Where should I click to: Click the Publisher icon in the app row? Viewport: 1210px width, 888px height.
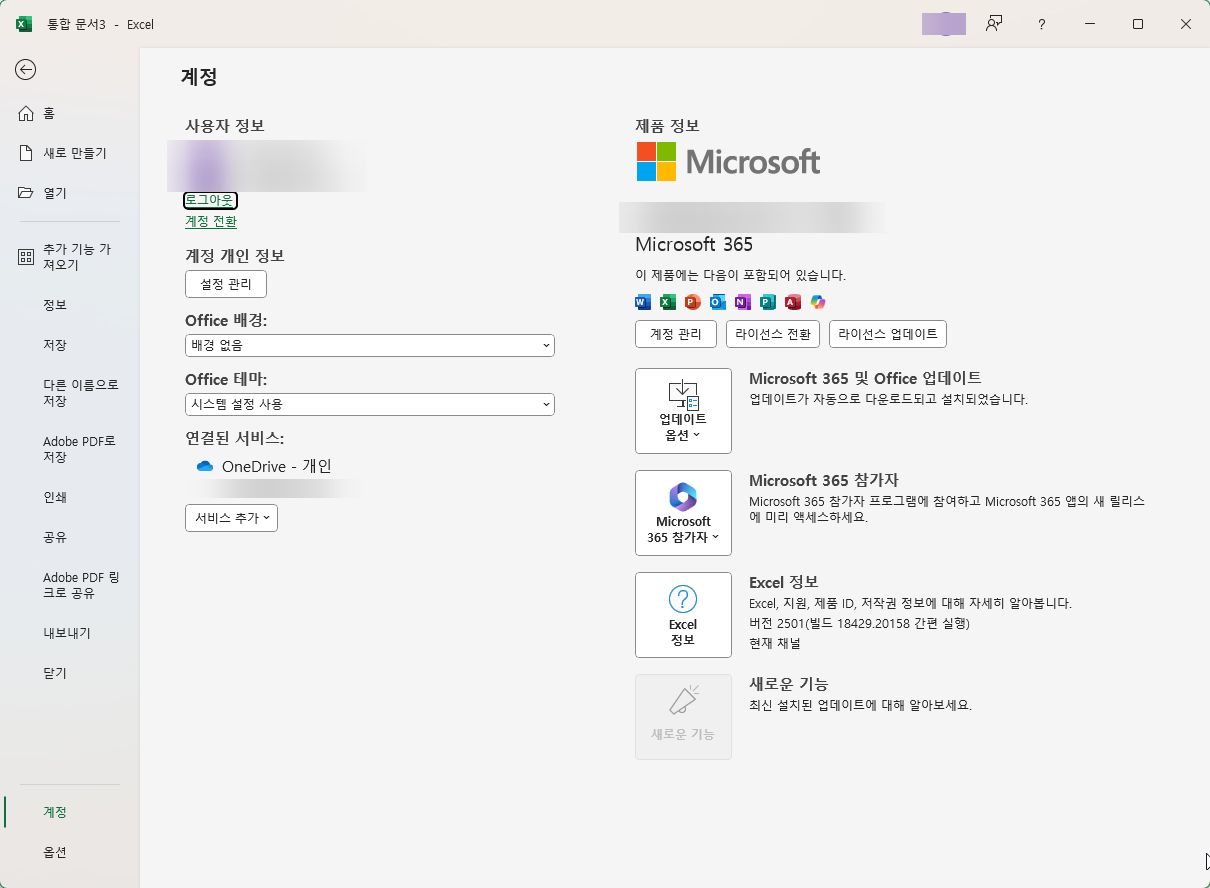tap(768, 302)
